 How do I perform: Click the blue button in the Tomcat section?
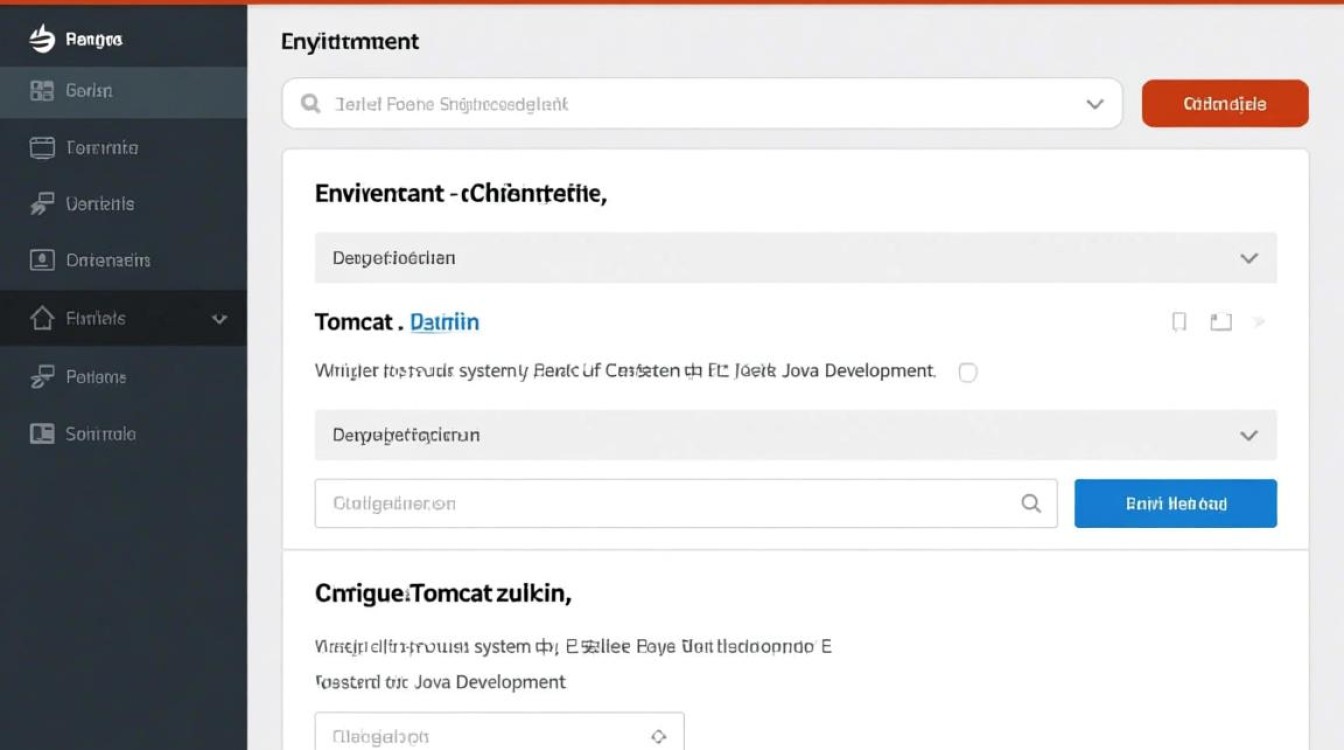[x=1175, y=504]
